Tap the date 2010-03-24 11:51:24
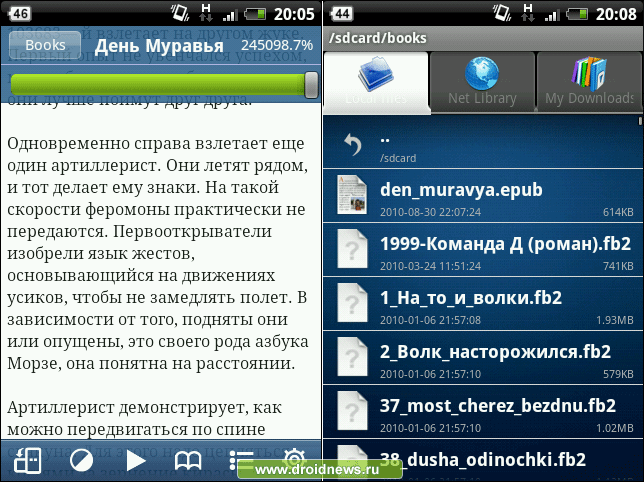Screen dimensions: 644x482 point(430,266)
